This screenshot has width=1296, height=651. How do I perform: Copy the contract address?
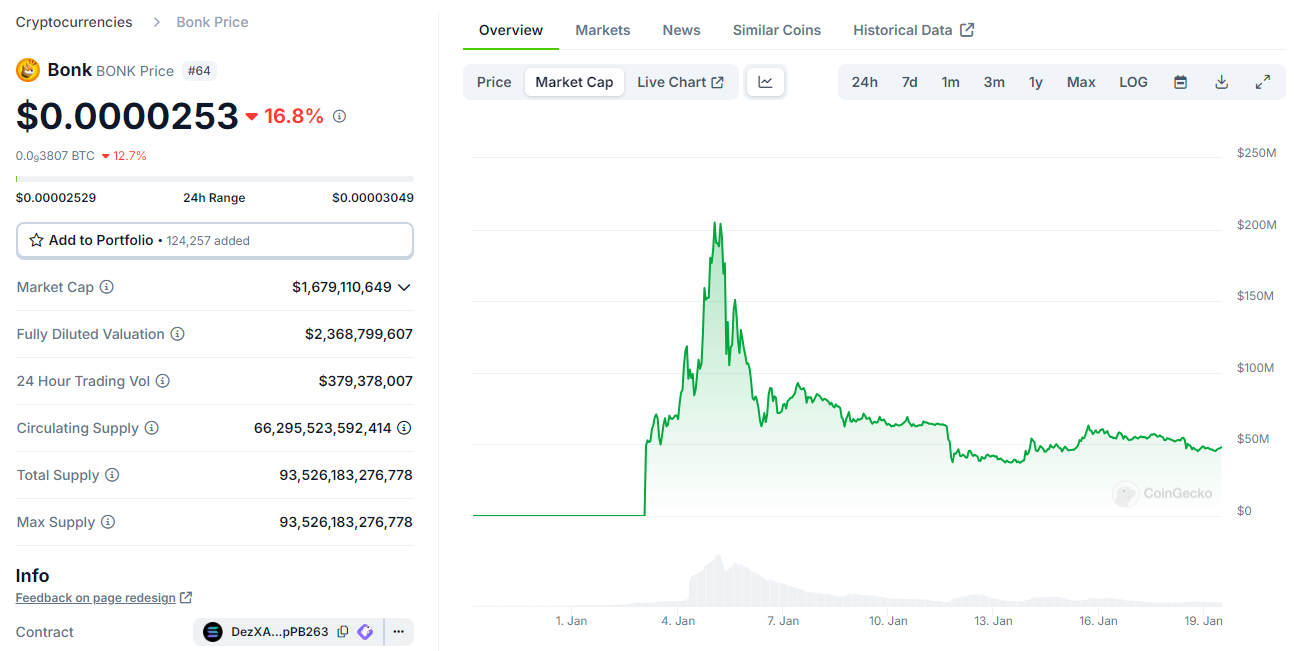(x=343, y=632)
